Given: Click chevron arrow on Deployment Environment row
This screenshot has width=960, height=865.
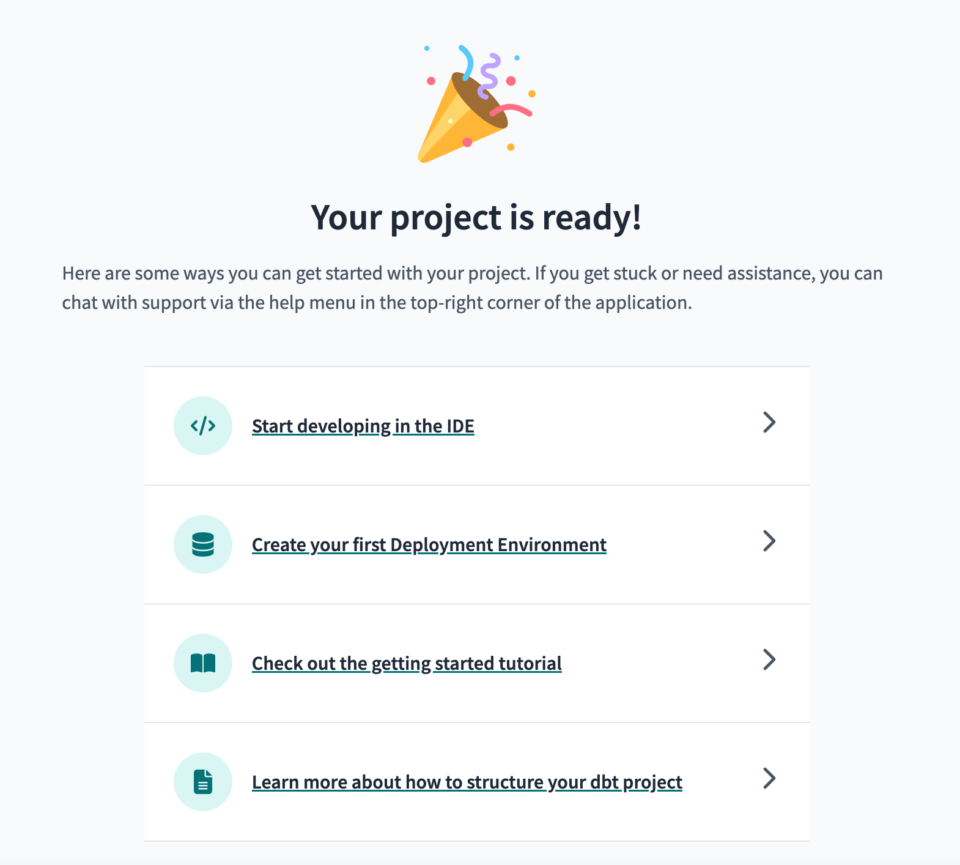Looking at the screenshot, I should tap(769, 541).
